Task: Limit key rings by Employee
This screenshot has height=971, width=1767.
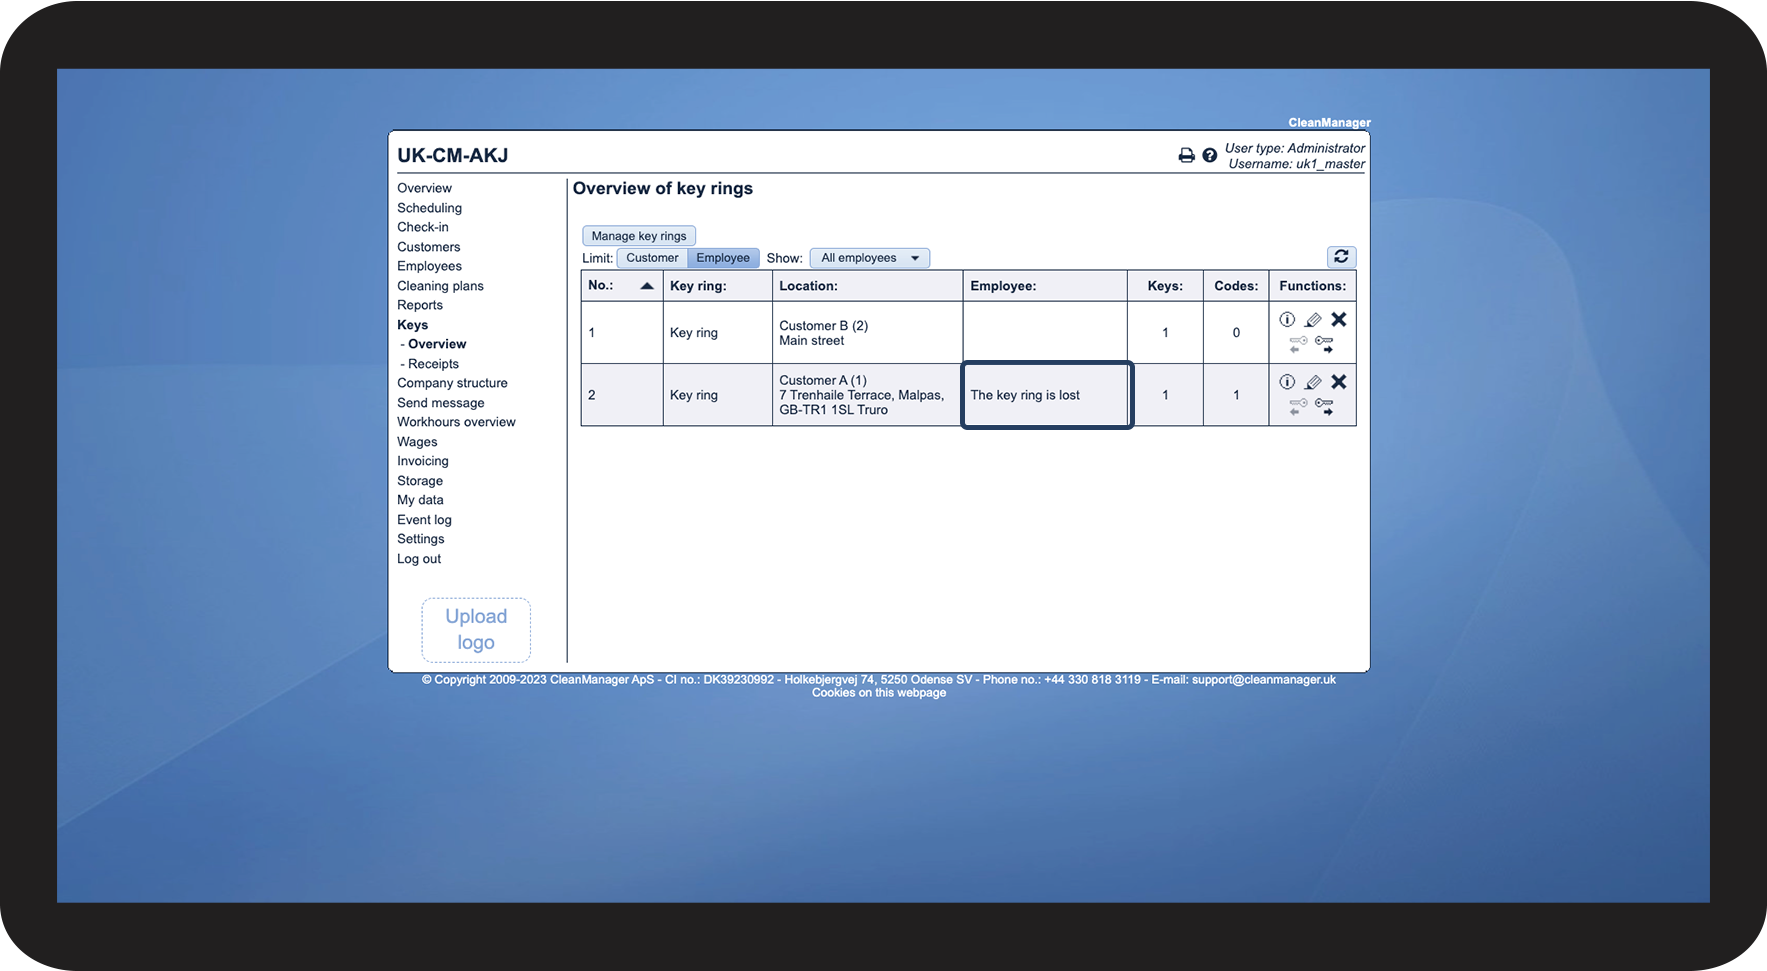Action: click(x=723, y=258)
